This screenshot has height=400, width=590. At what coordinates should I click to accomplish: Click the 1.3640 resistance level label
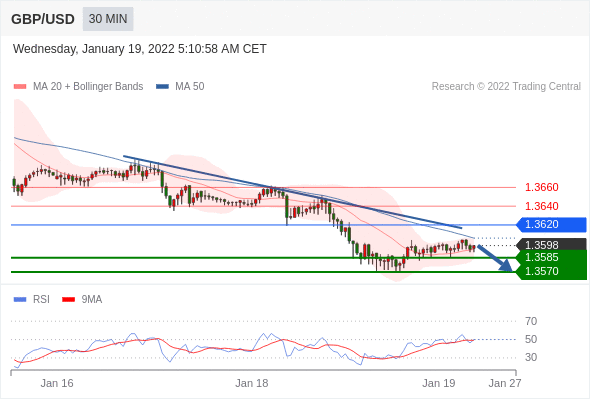(x=541, y=206)
